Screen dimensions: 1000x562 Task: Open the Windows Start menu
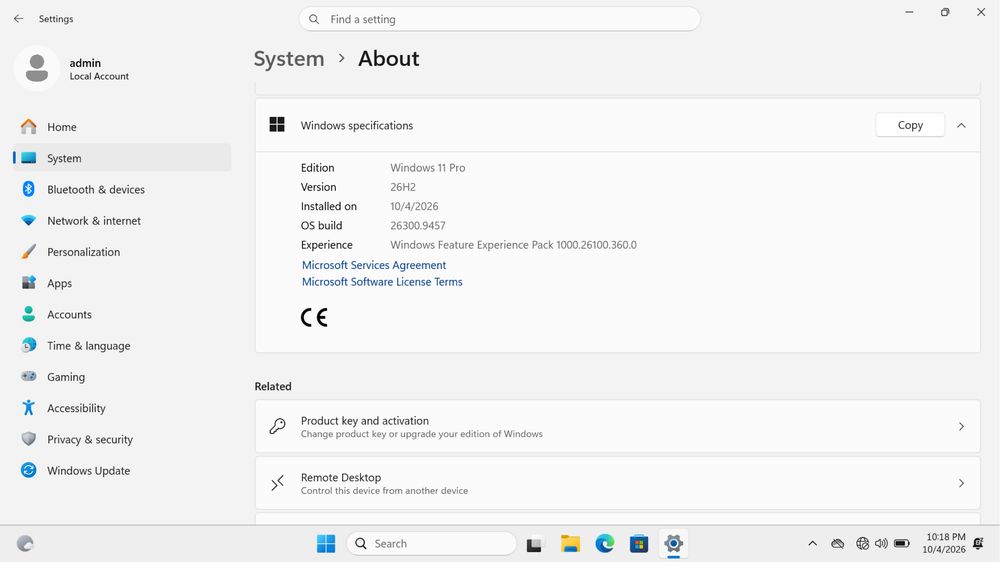click(x=326, y=544)
